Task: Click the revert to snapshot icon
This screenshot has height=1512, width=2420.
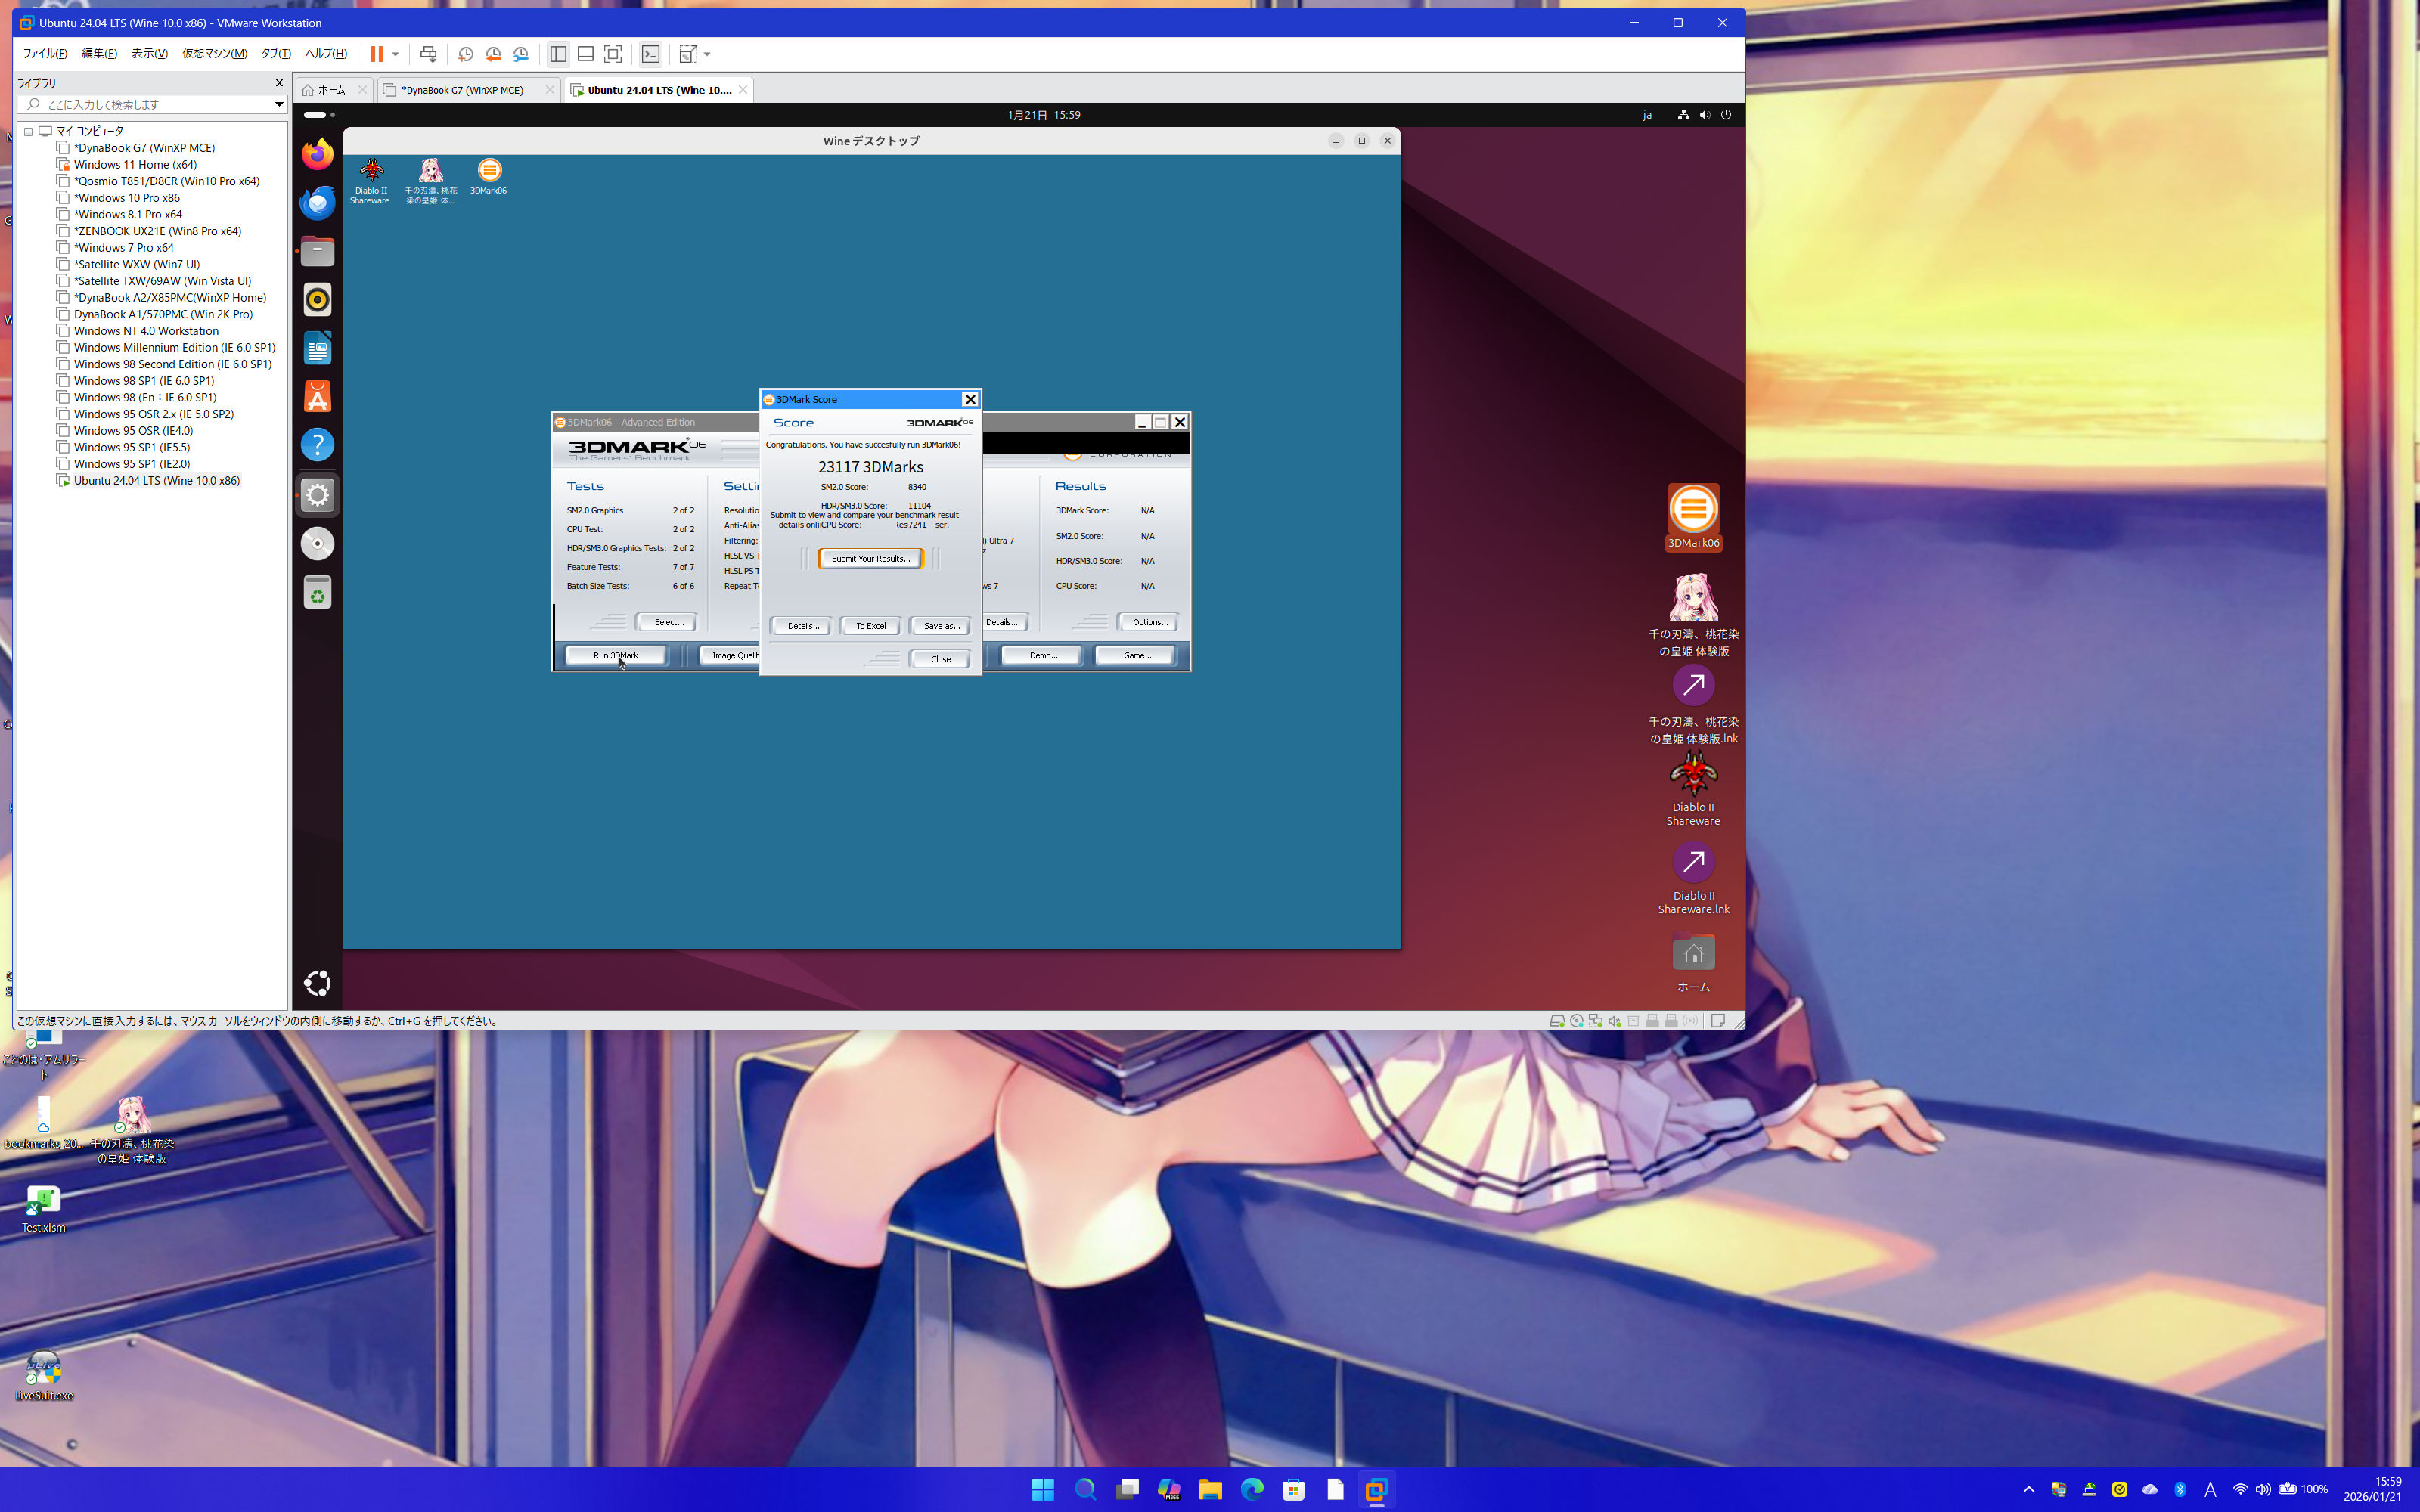Action: [493, 54]
